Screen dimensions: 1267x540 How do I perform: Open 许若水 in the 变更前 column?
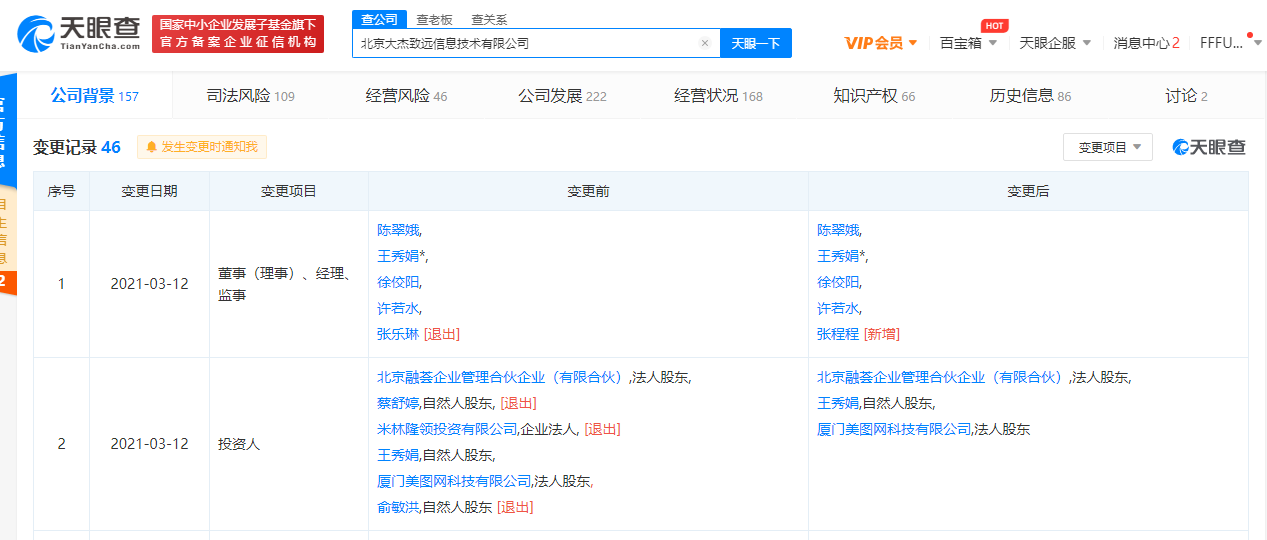(x=398, y=308)
